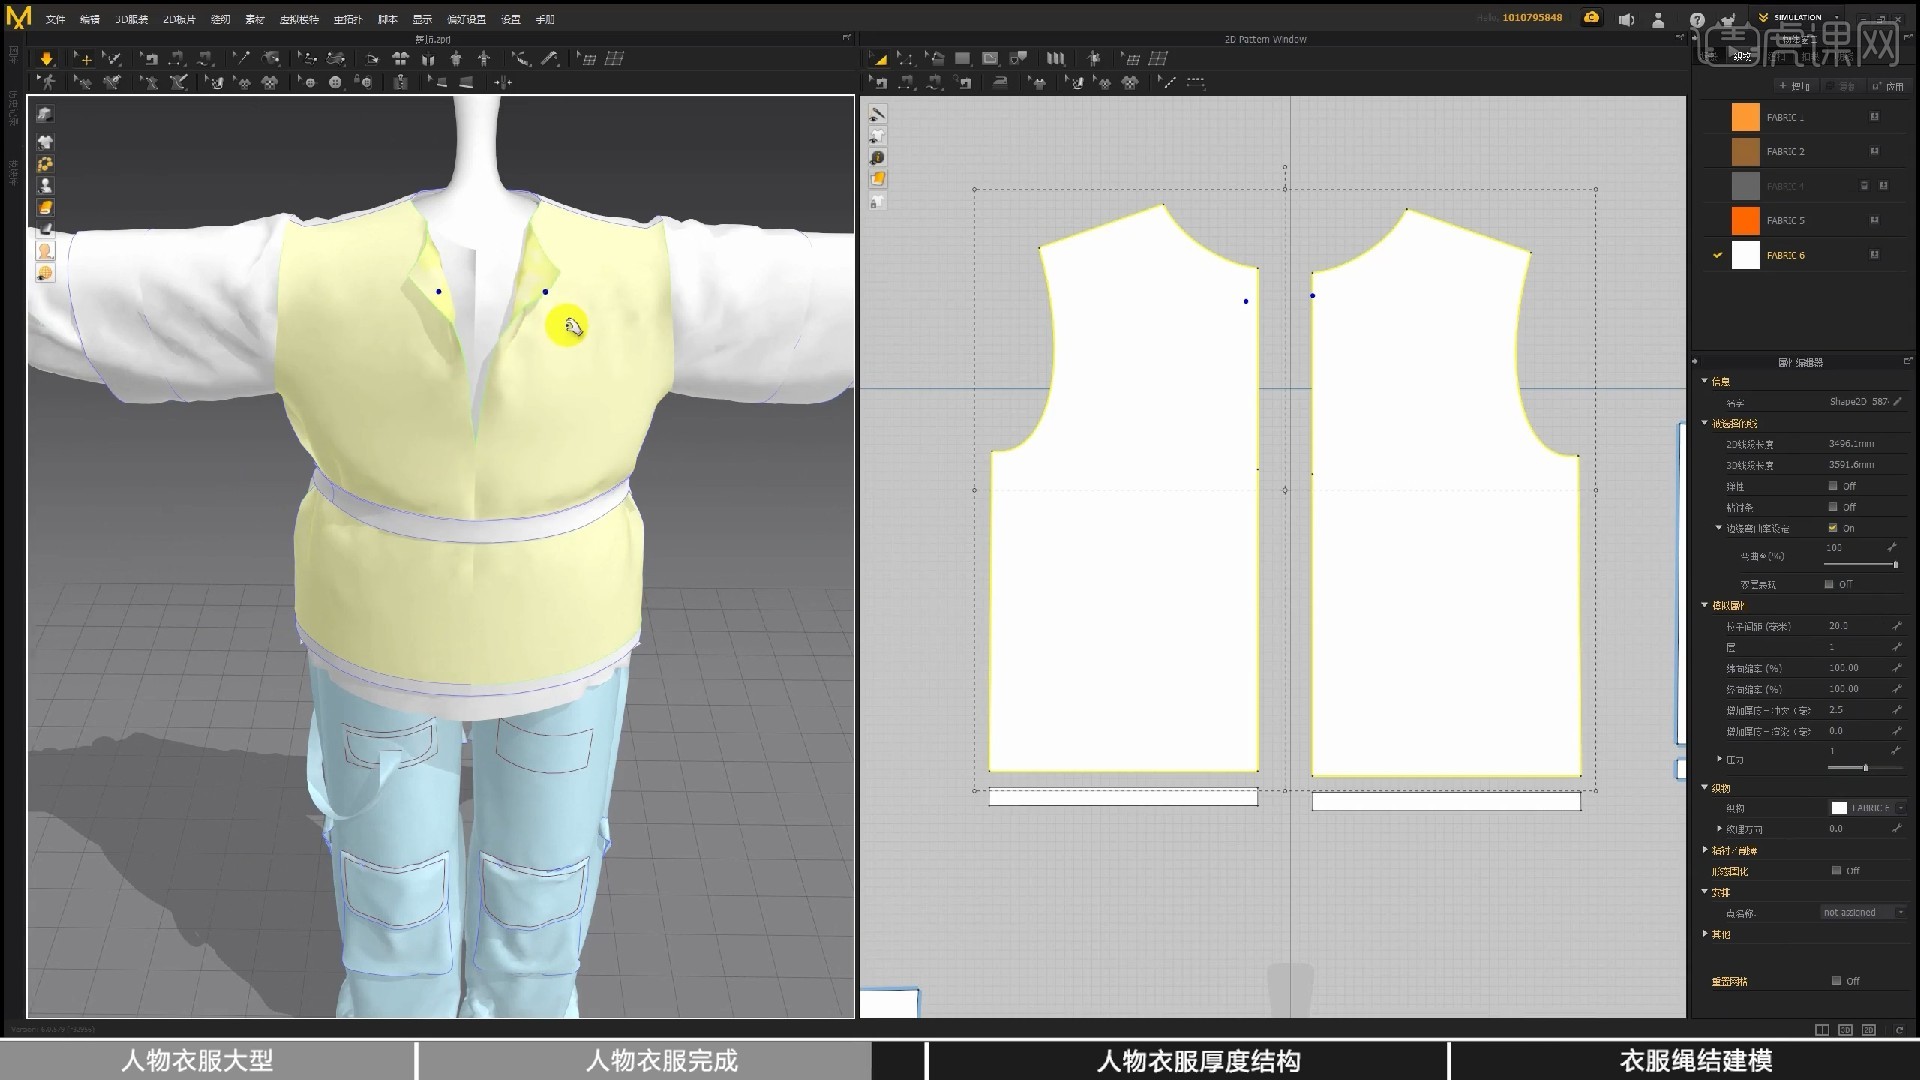
Task: Open the 2D板片 menu
Action: coord(180,19)
